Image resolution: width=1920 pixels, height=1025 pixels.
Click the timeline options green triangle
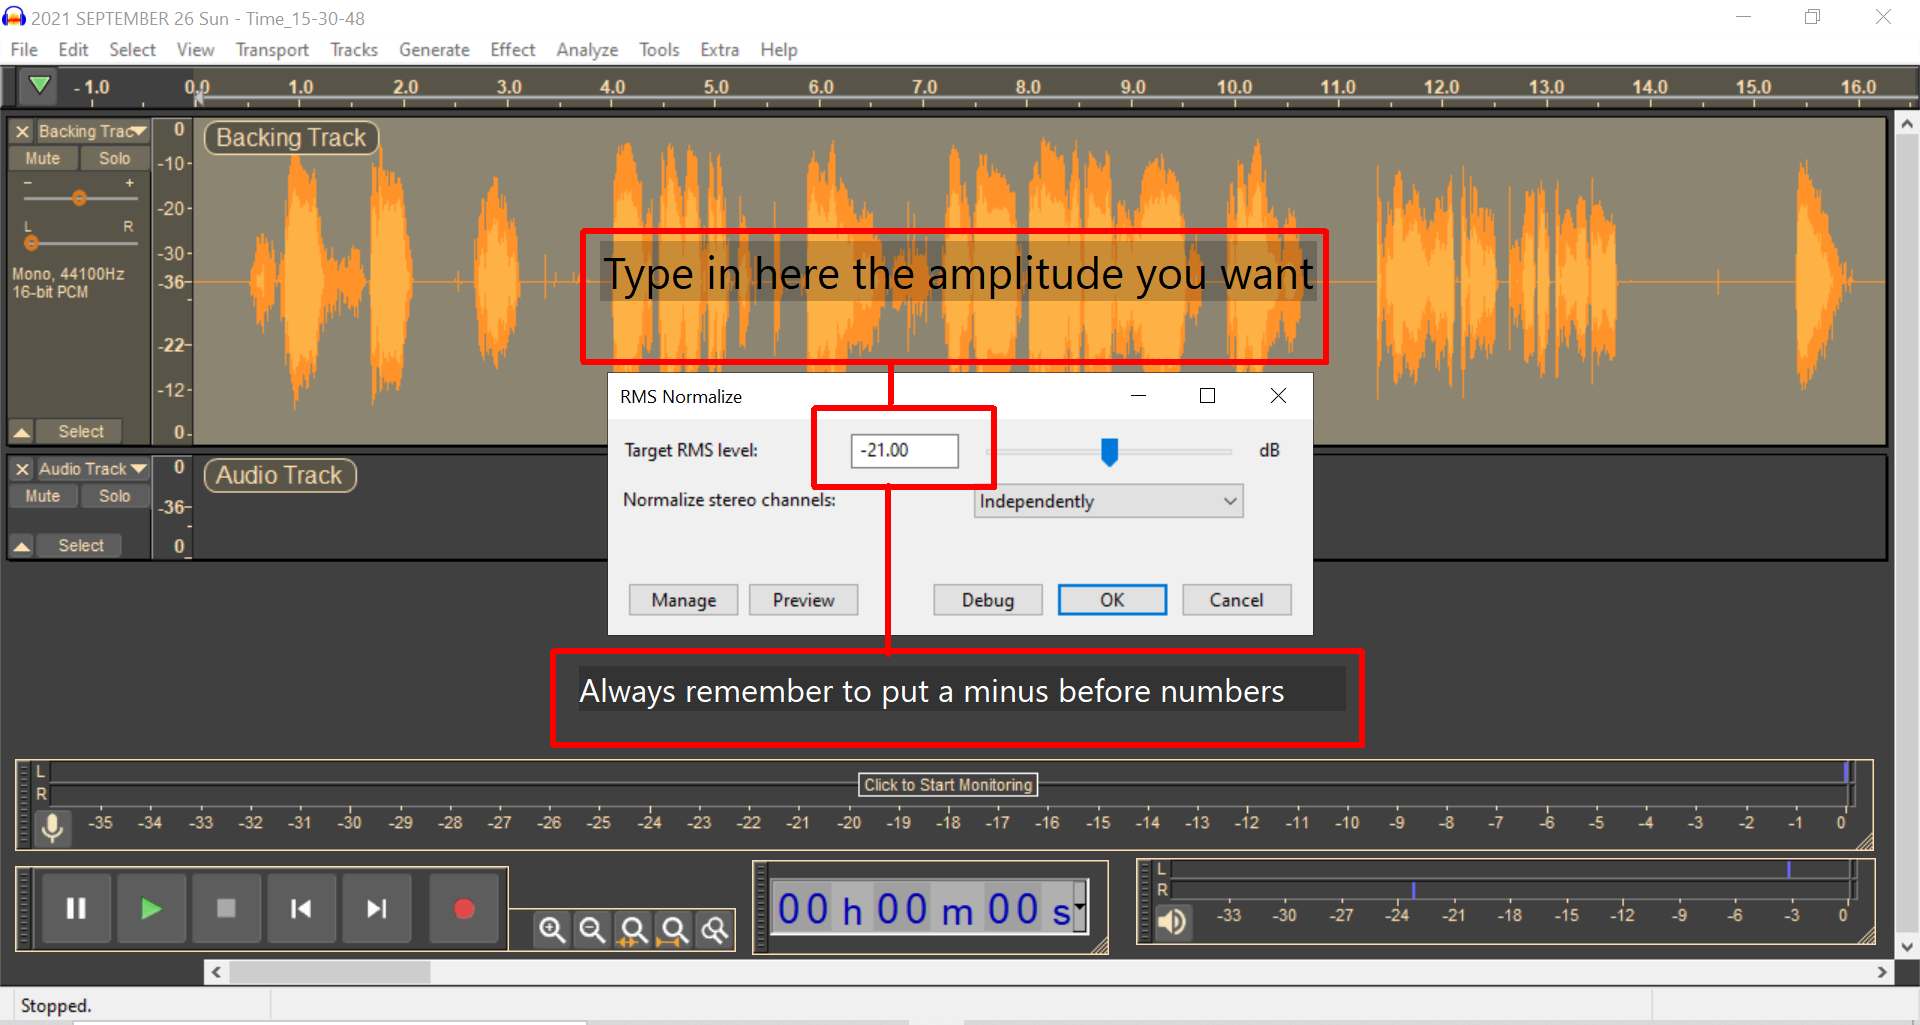click(39, 86)
